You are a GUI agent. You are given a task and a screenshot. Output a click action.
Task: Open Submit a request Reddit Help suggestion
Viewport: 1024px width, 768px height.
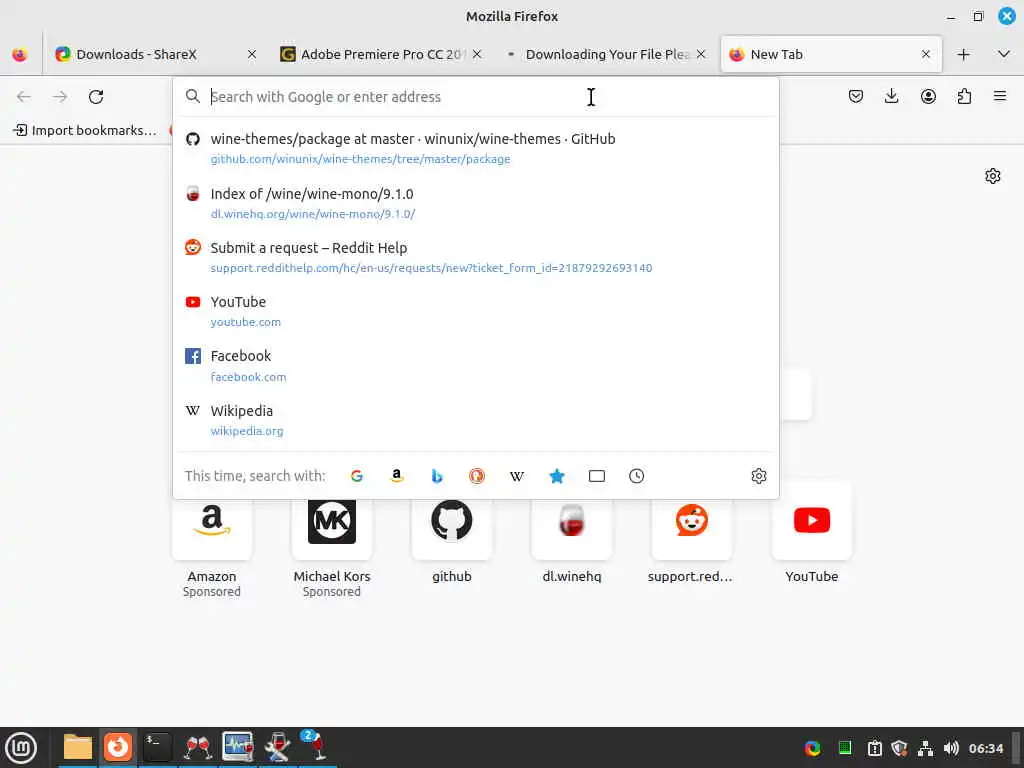[476, 257]
